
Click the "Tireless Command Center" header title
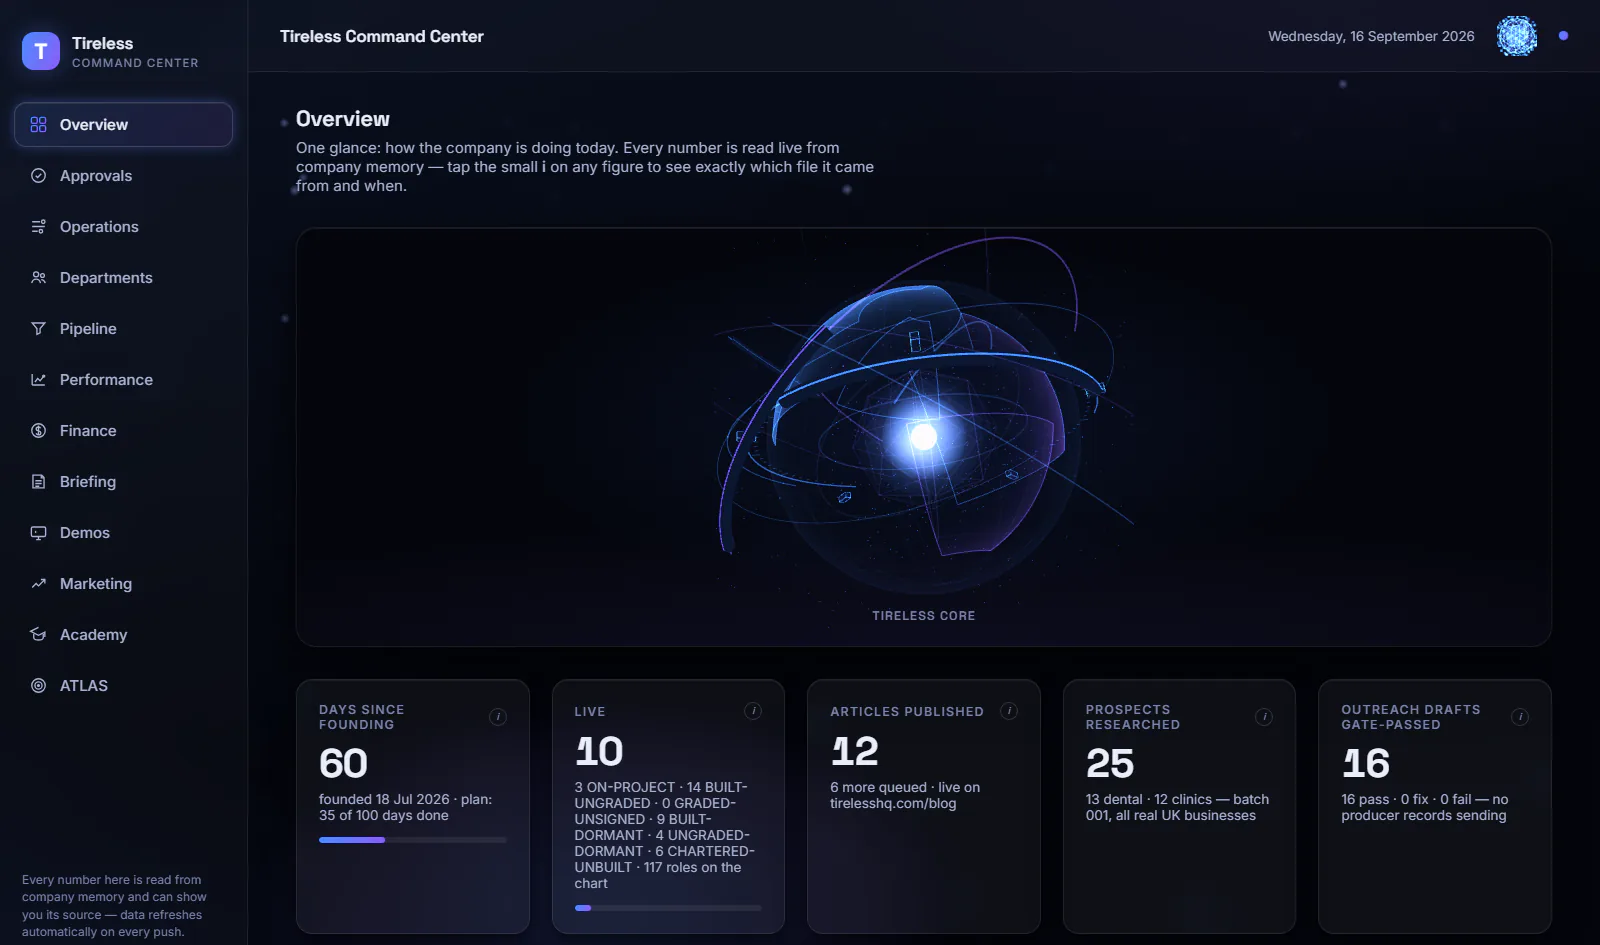tap(382, 36)
